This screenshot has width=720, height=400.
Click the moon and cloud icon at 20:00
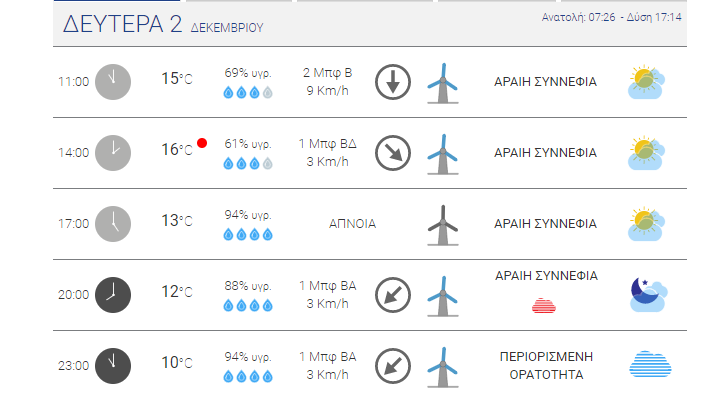tap(647, 294)
